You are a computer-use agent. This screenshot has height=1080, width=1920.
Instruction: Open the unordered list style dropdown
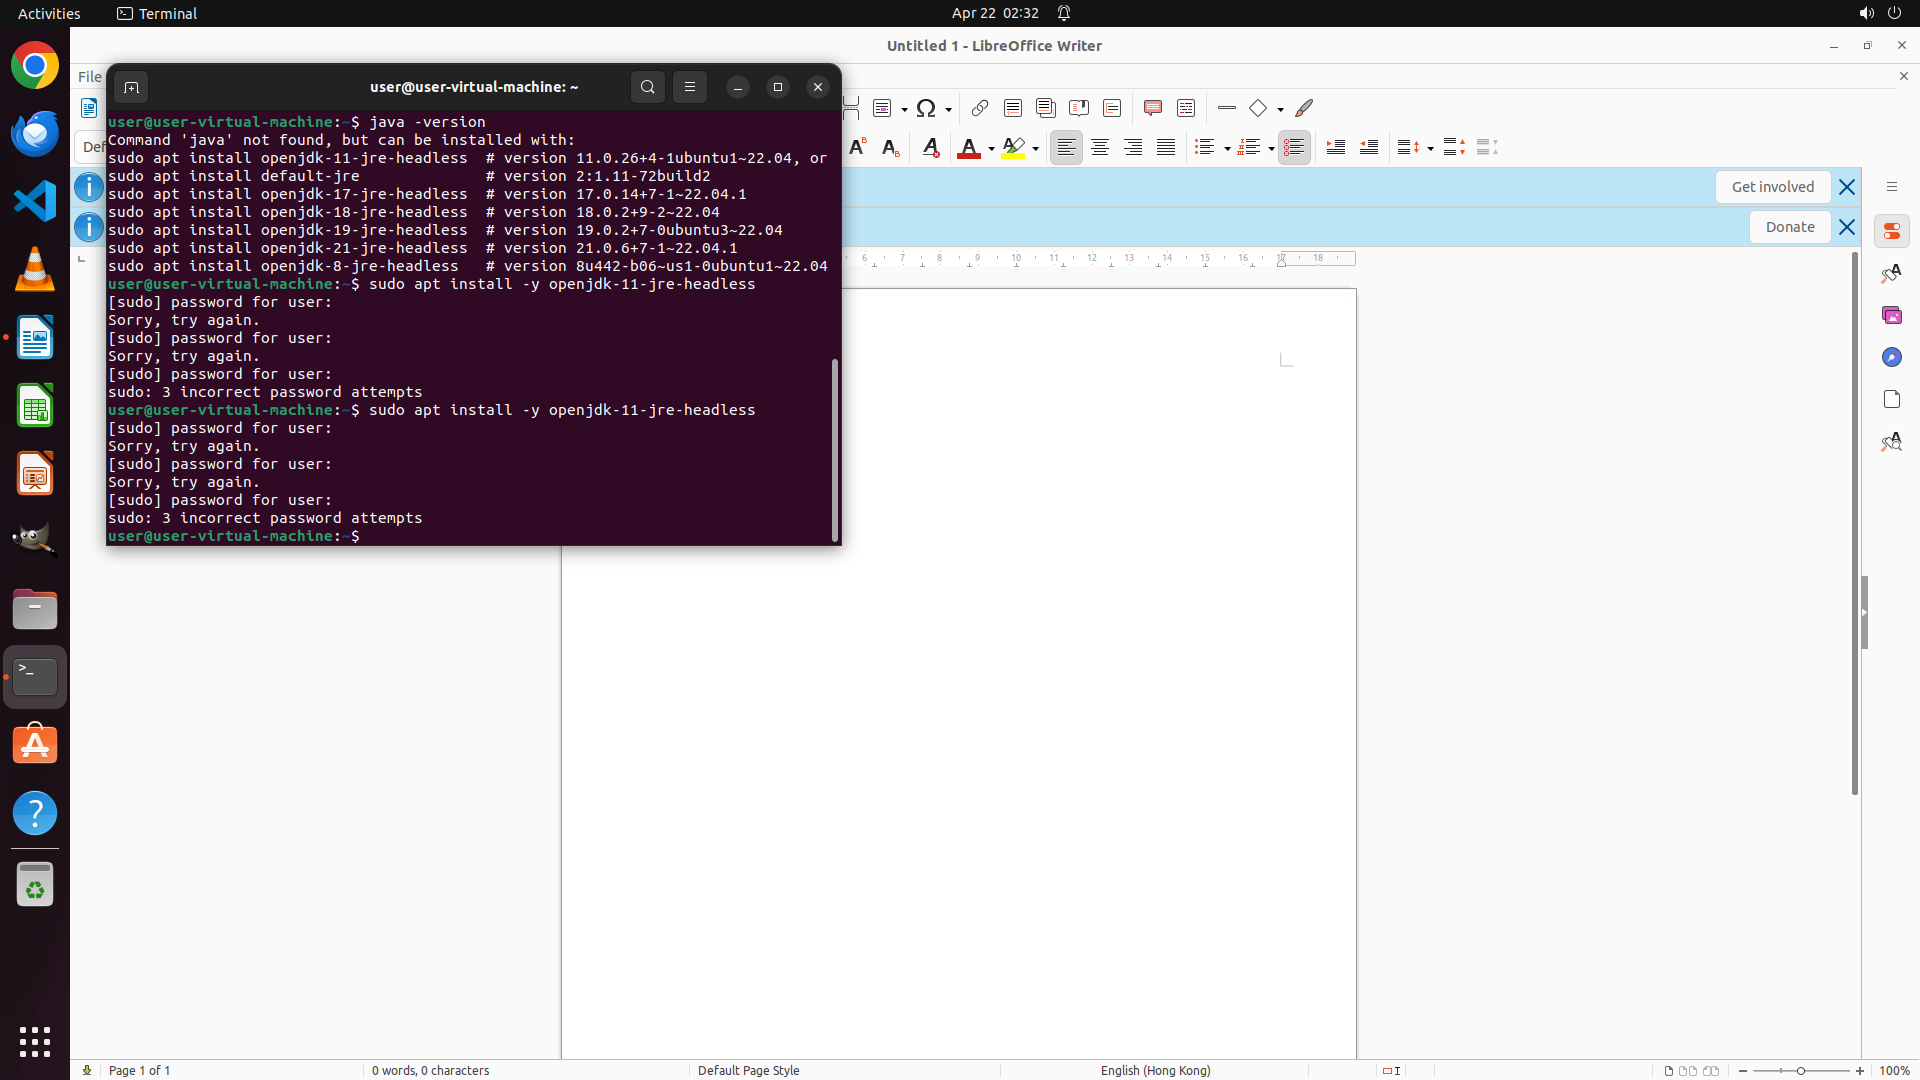pos(1227,149)
